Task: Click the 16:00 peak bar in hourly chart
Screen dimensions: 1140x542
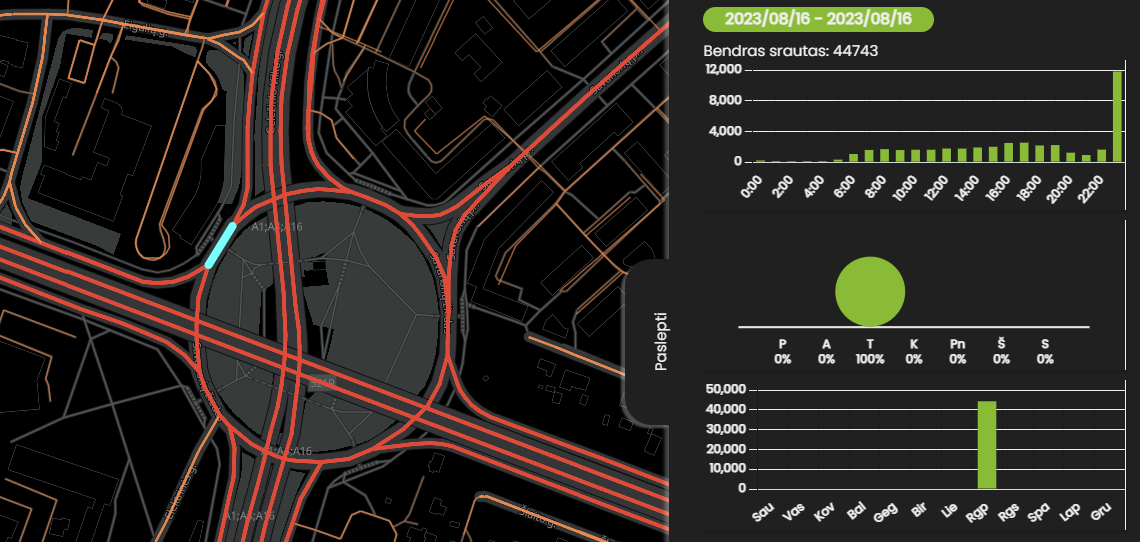Action: [x=1009, y=152]
